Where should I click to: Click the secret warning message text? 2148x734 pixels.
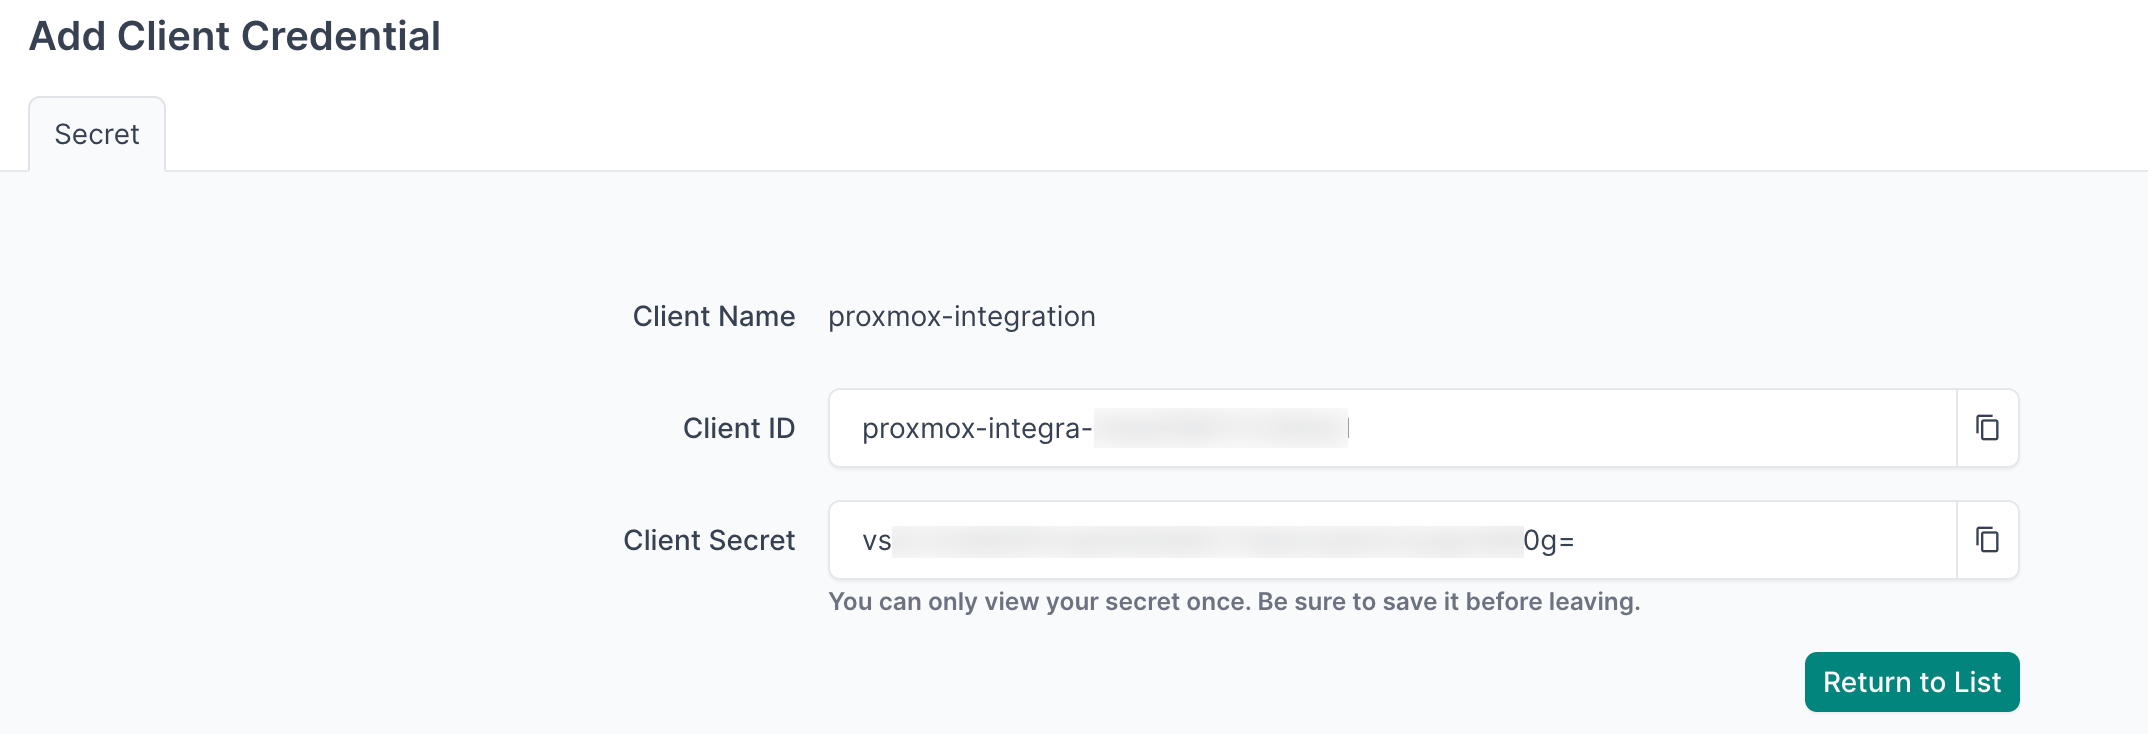tap(1234, 601)
